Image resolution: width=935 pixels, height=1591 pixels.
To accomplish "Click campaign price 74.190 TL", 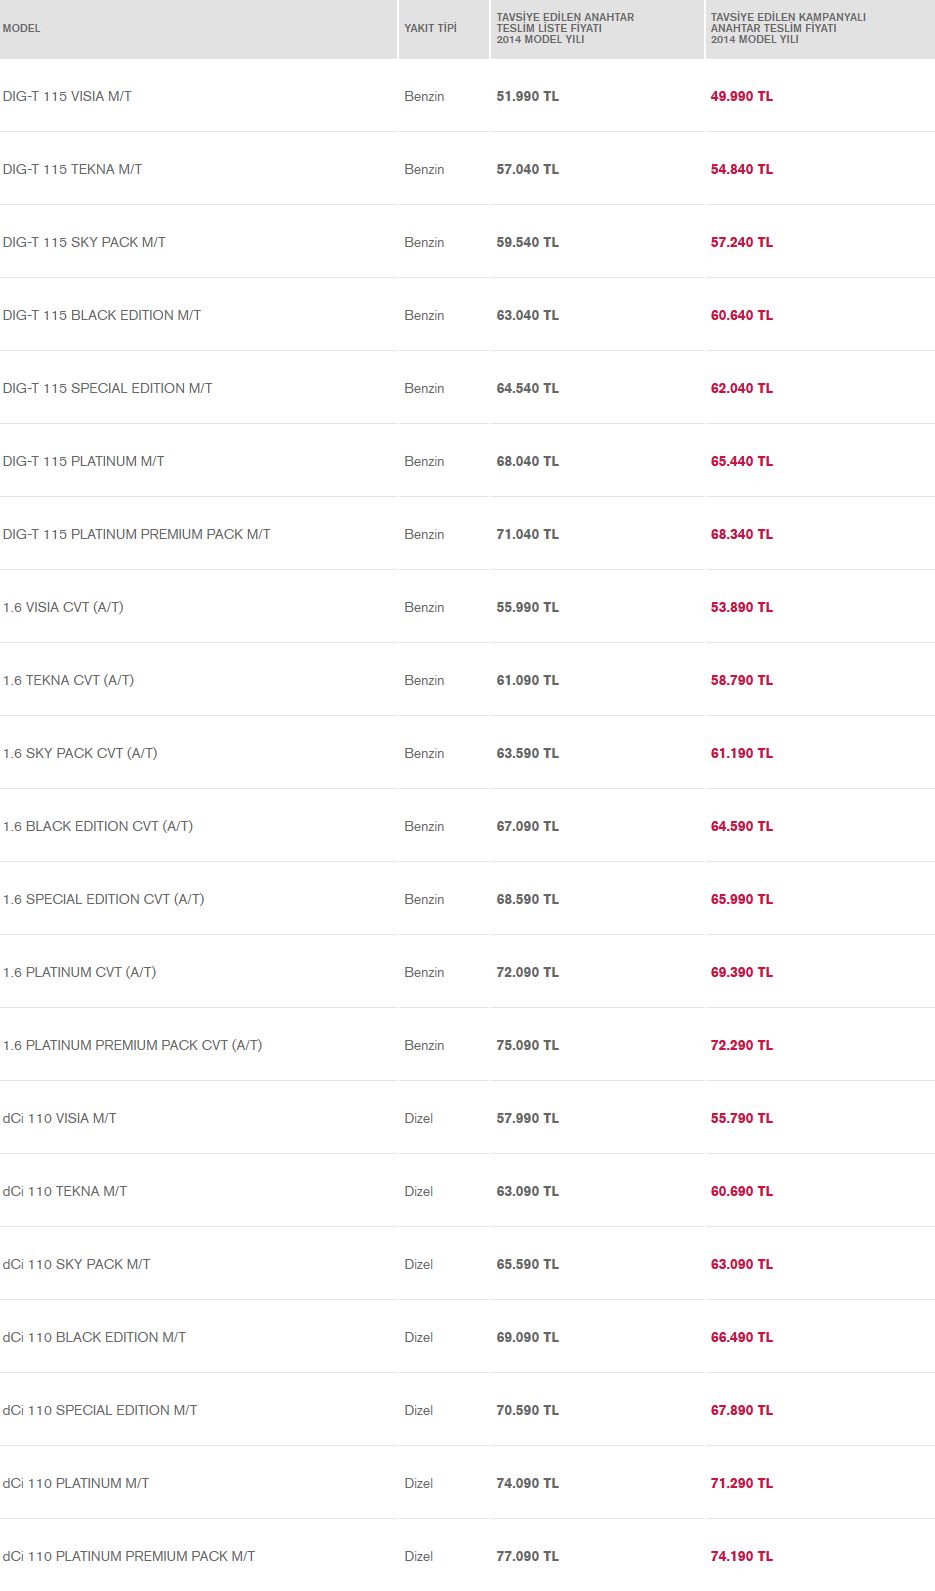I will click(x=742, y=1556).
